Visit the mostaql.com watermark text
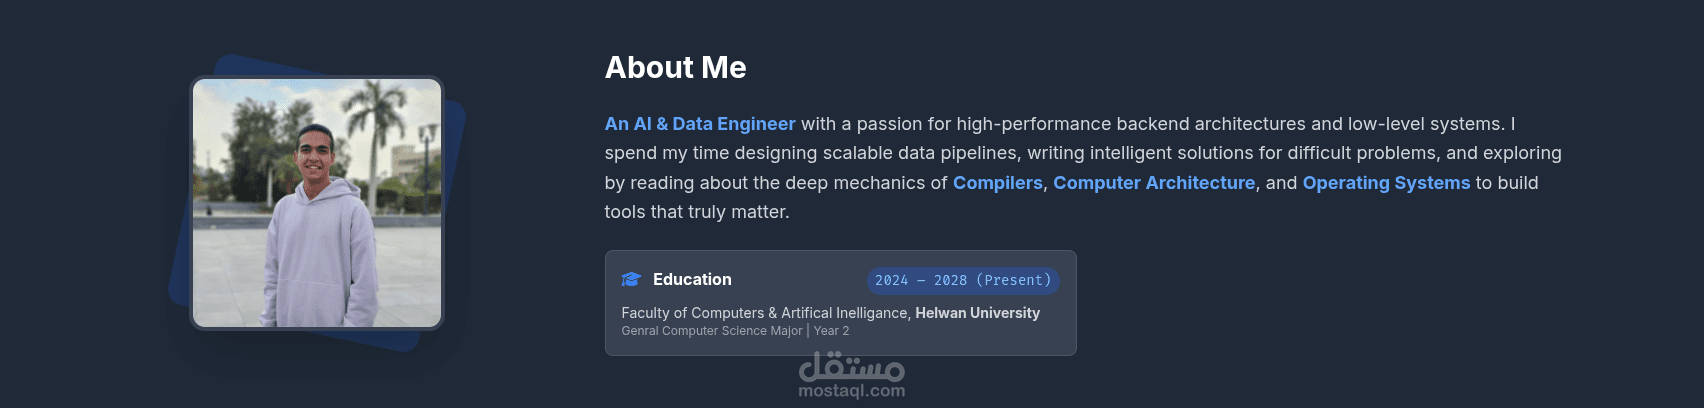The width and height of the screenshot is (1704, 408). tap(852, 391)
